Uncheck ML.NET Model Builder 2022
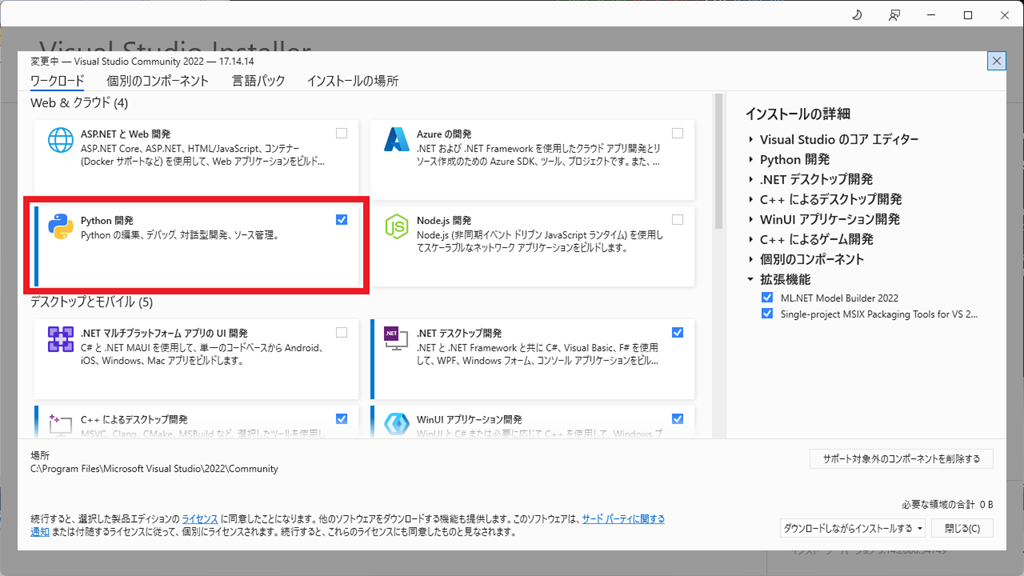The height and width of the screenshot is (576, 1024). click(x=767, y=298)
